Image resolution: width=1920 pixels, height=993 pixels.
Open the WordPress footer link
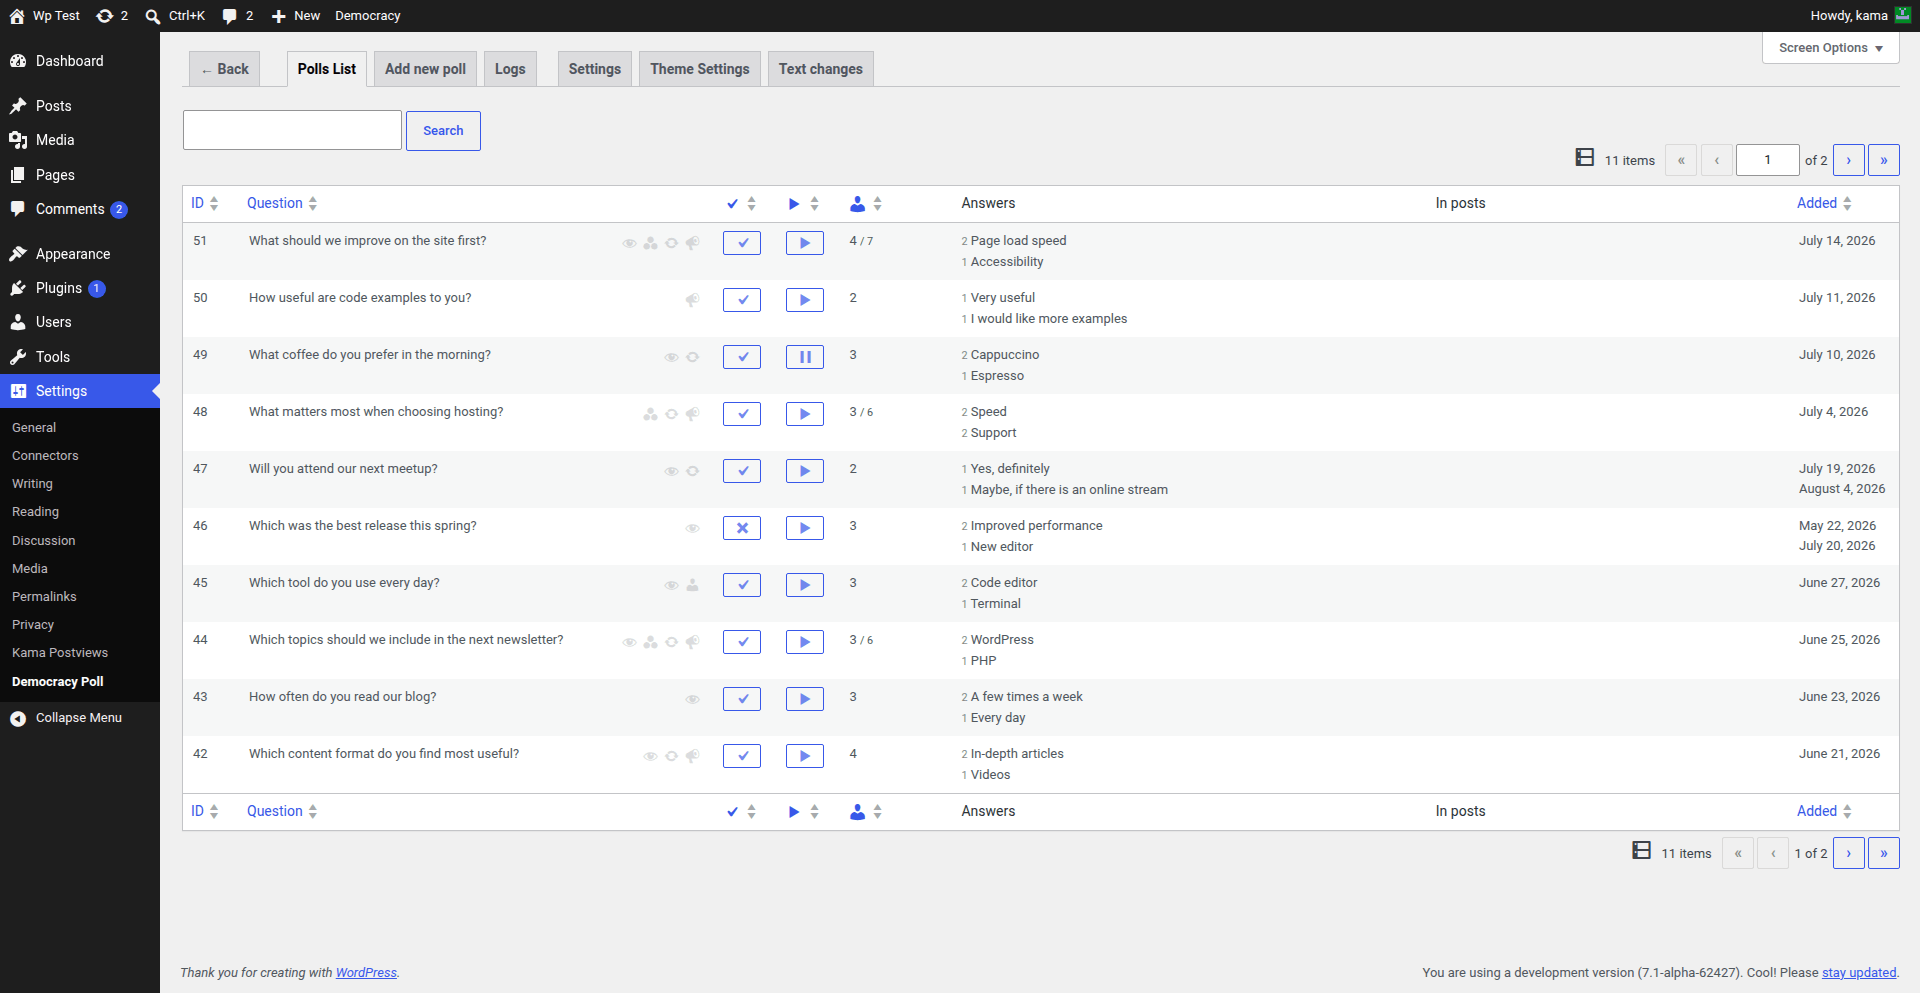click(x=366, y=973)
